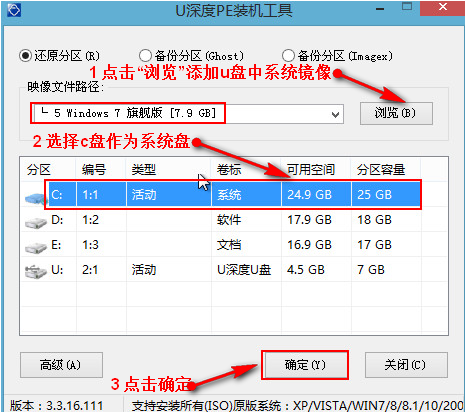
Task: Click the 关闭 (C) button
Action: [406, 365]
